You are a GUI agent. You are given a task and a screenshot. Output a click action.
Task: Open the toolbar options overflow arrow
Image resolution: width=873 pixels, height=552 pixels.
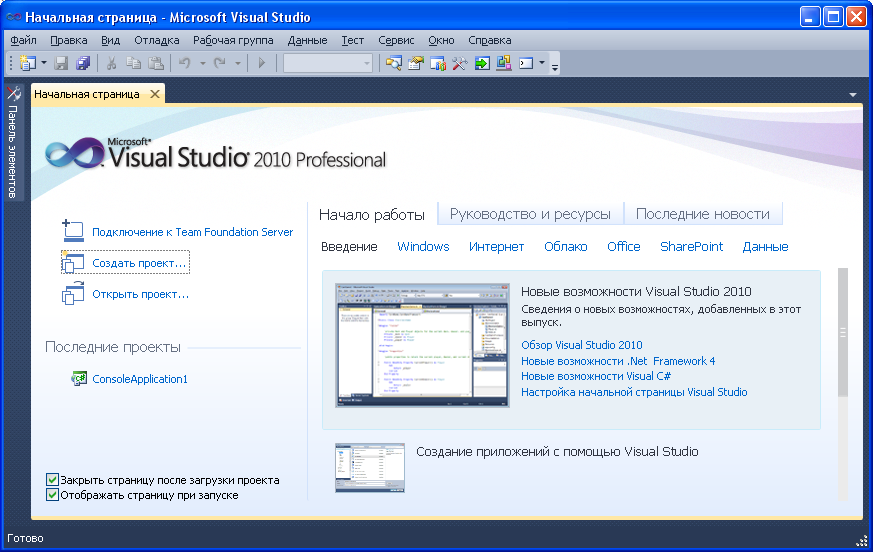tap(555, 66)
